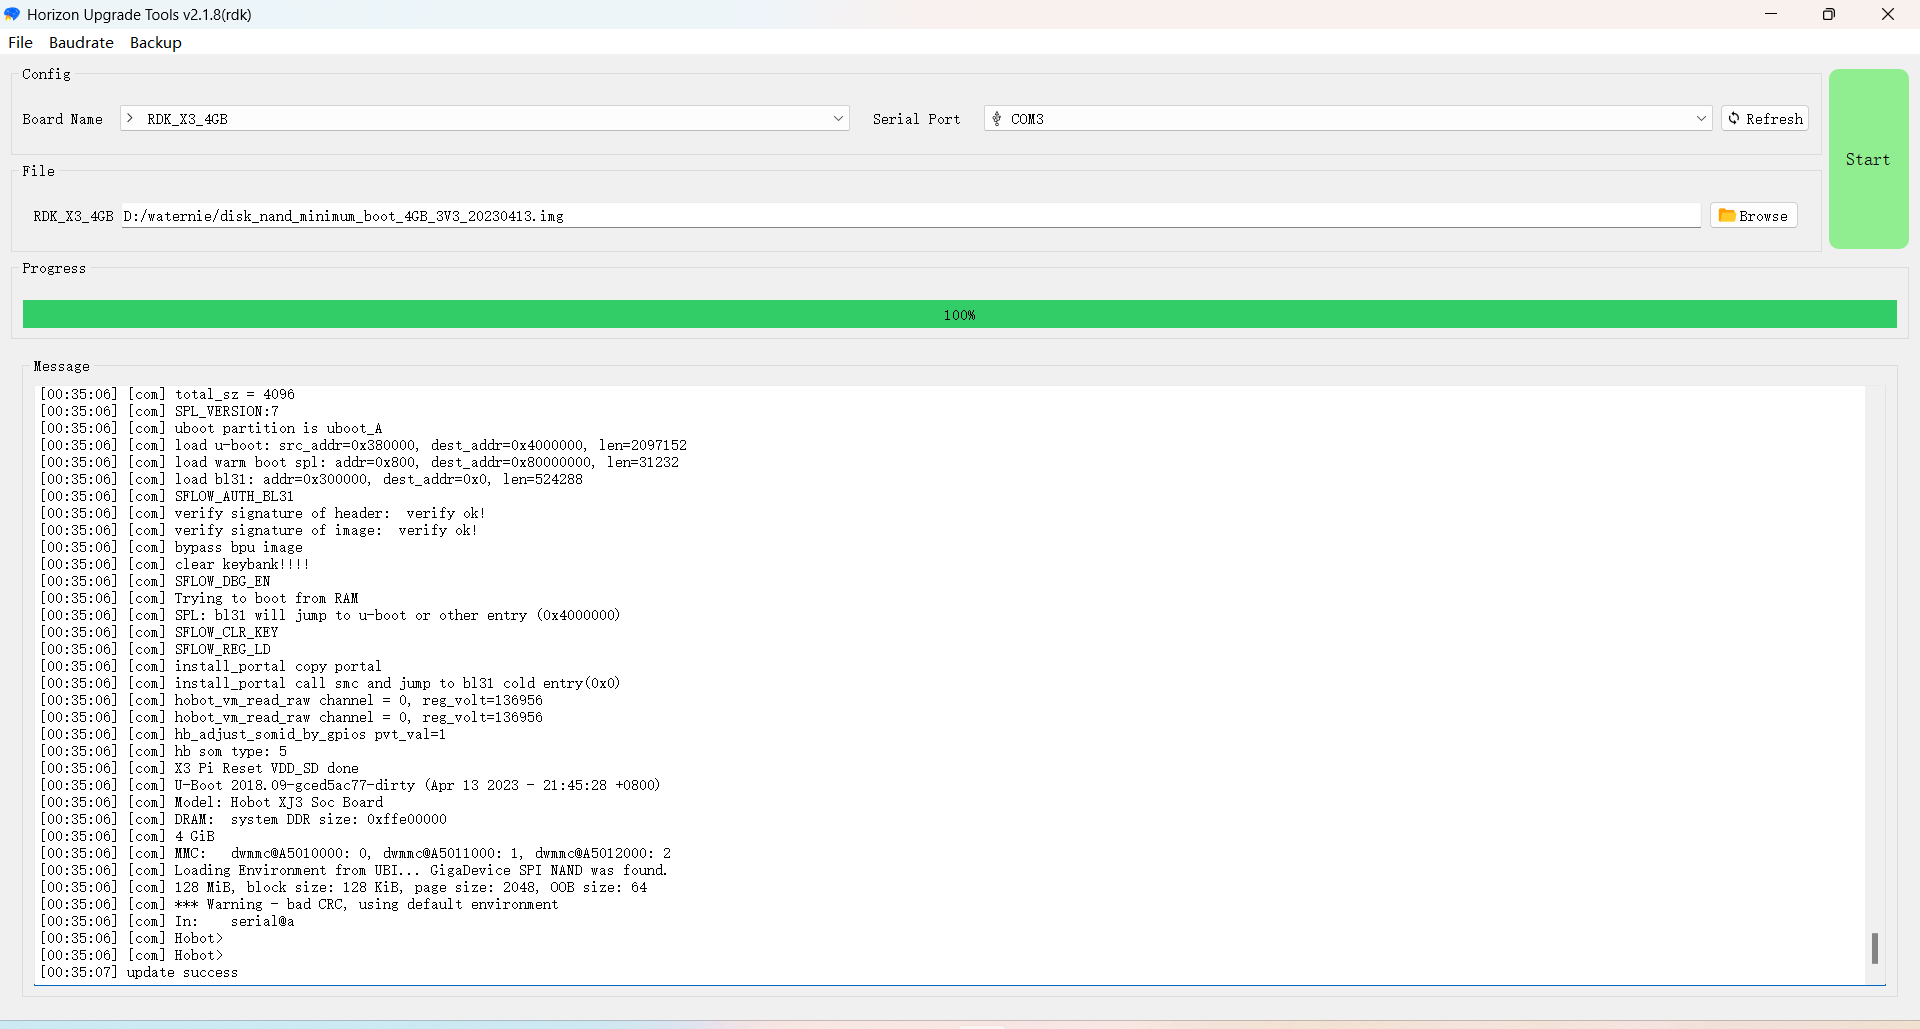
Task: Open the File menu
Action: pyautogui.click(x=20, y=42)
